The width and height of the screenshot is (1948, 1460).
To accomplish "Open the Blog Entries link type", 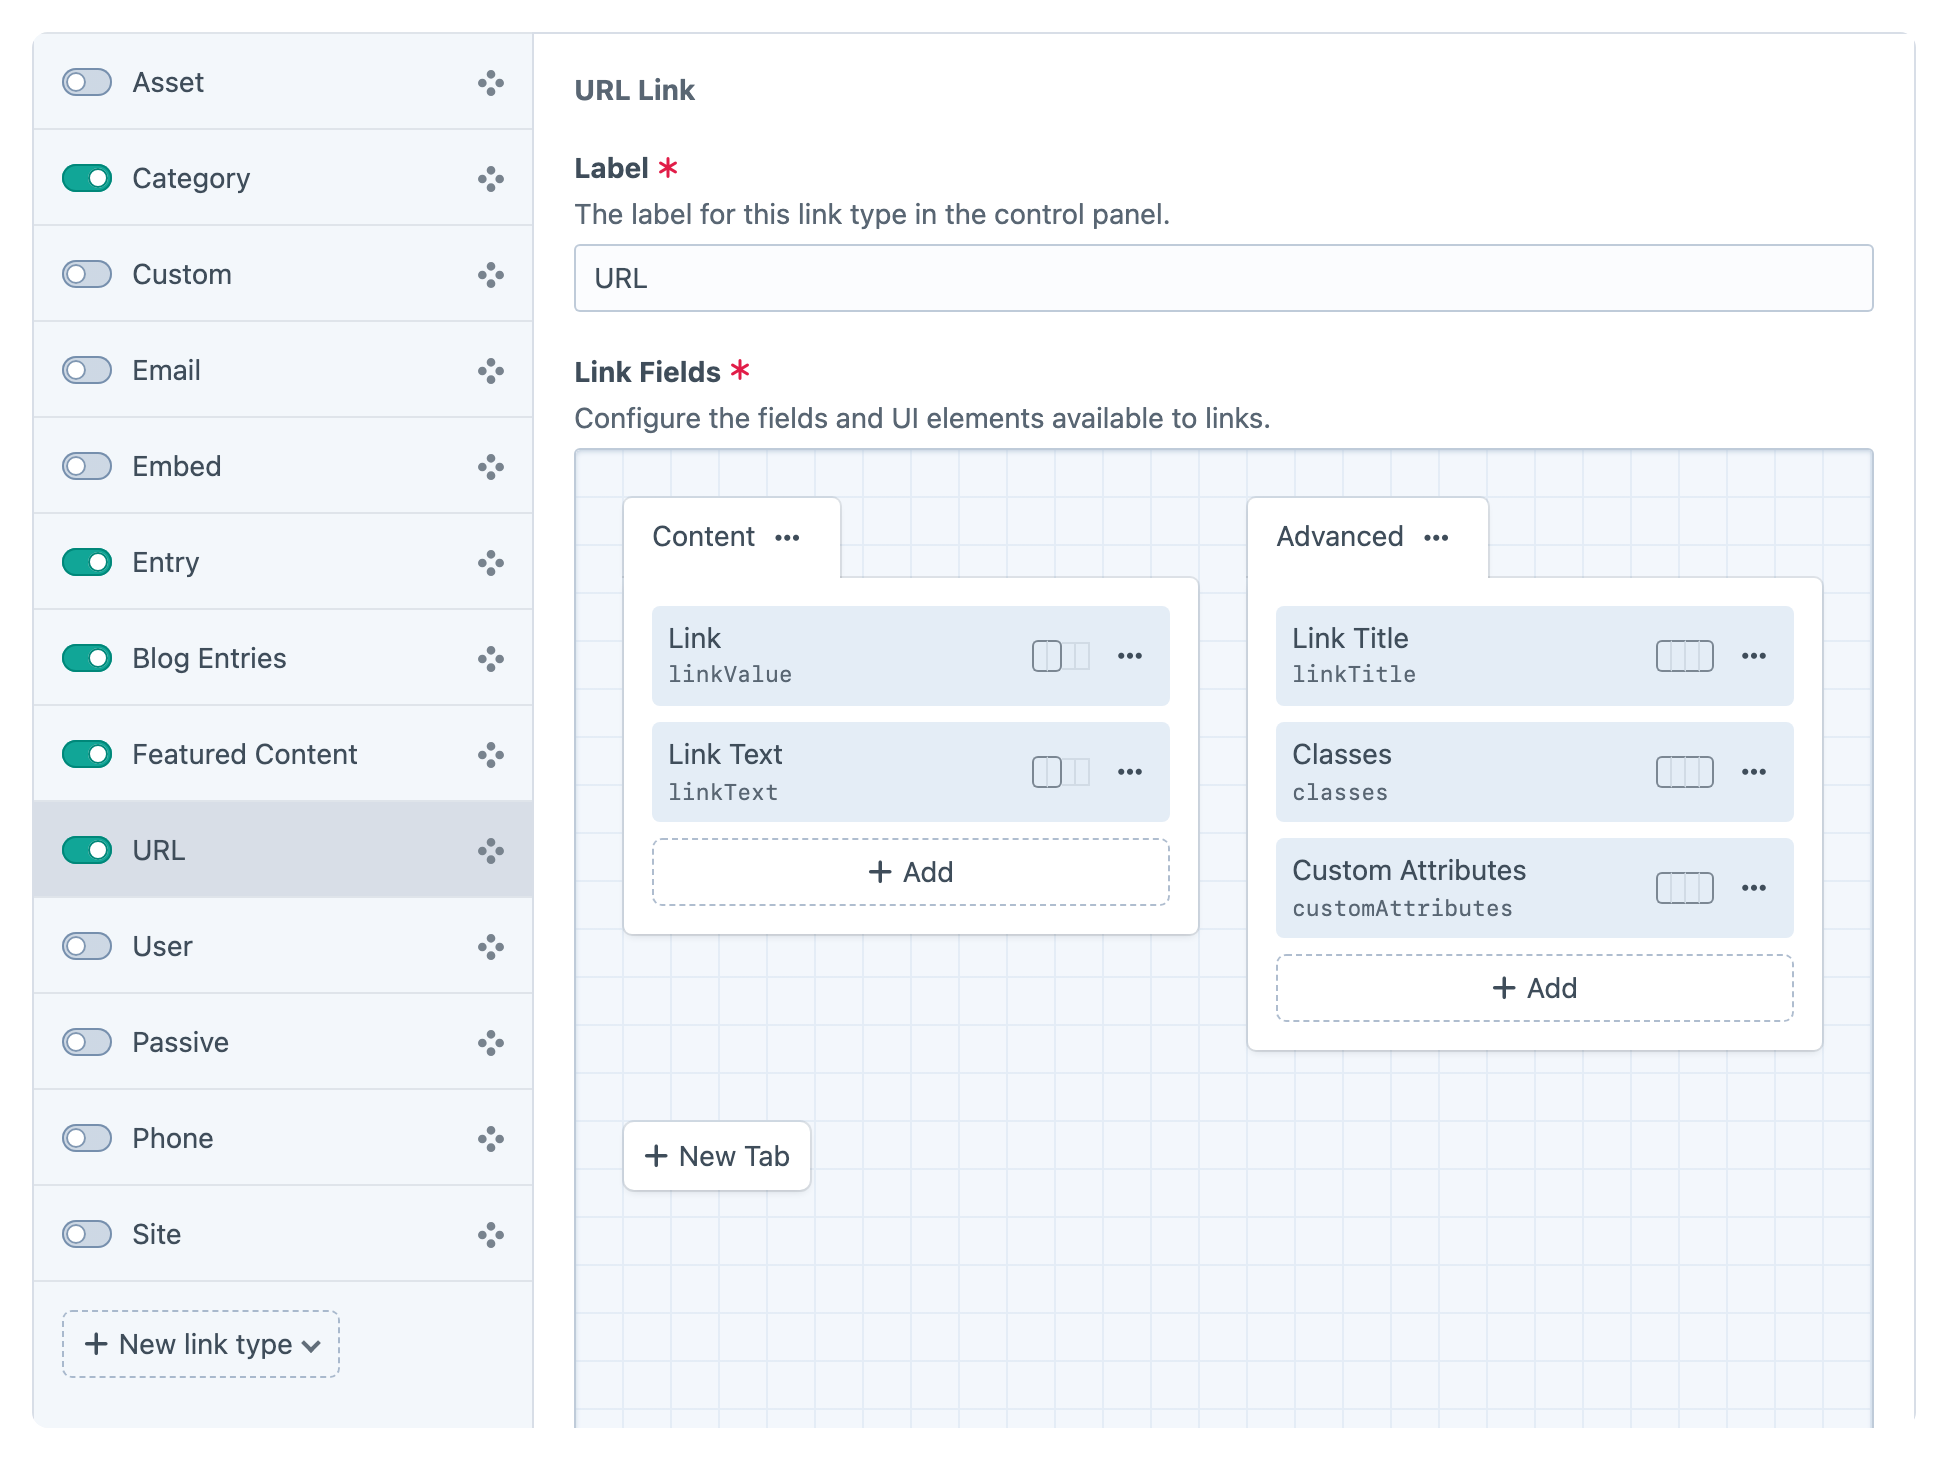I will tap(283, 658).
